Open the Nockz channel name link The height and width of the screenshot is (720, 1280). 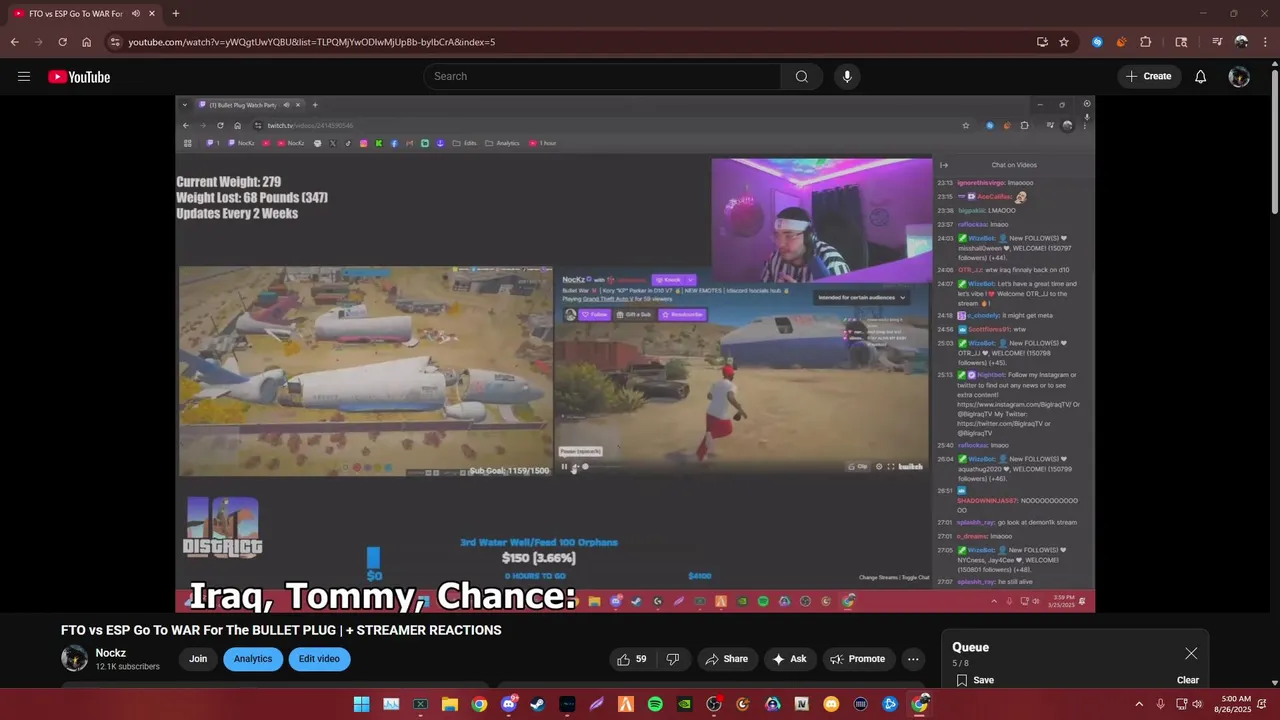coord(111,653)
